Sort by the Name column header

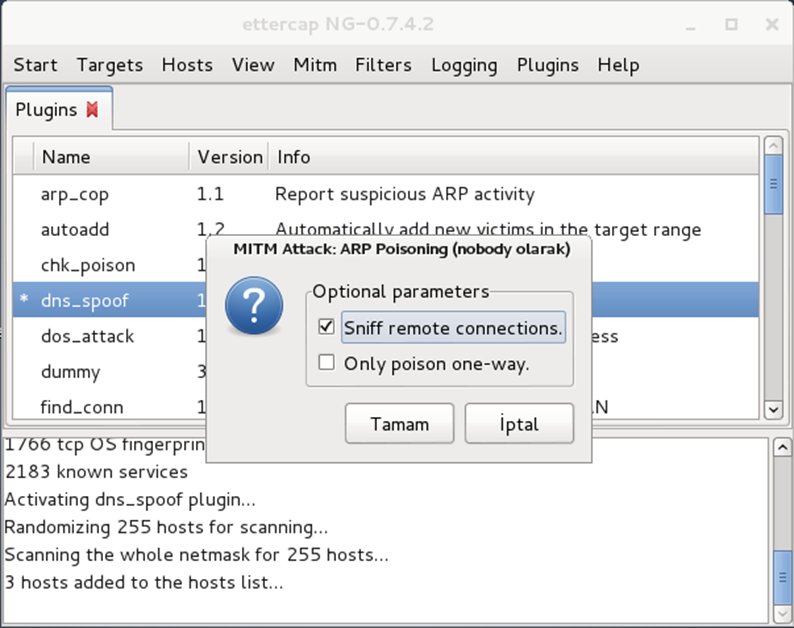[111, 157]
